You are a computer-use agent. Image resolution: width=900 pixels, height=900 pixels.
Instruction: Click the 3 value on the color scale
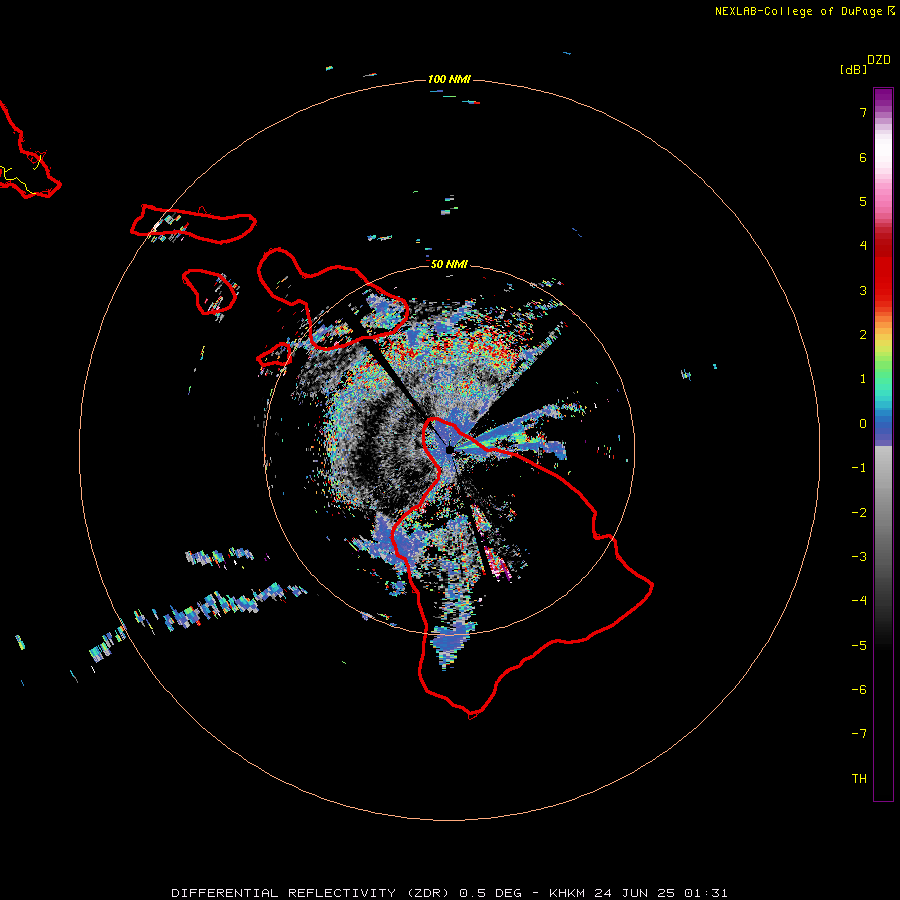tap(863, 290)
